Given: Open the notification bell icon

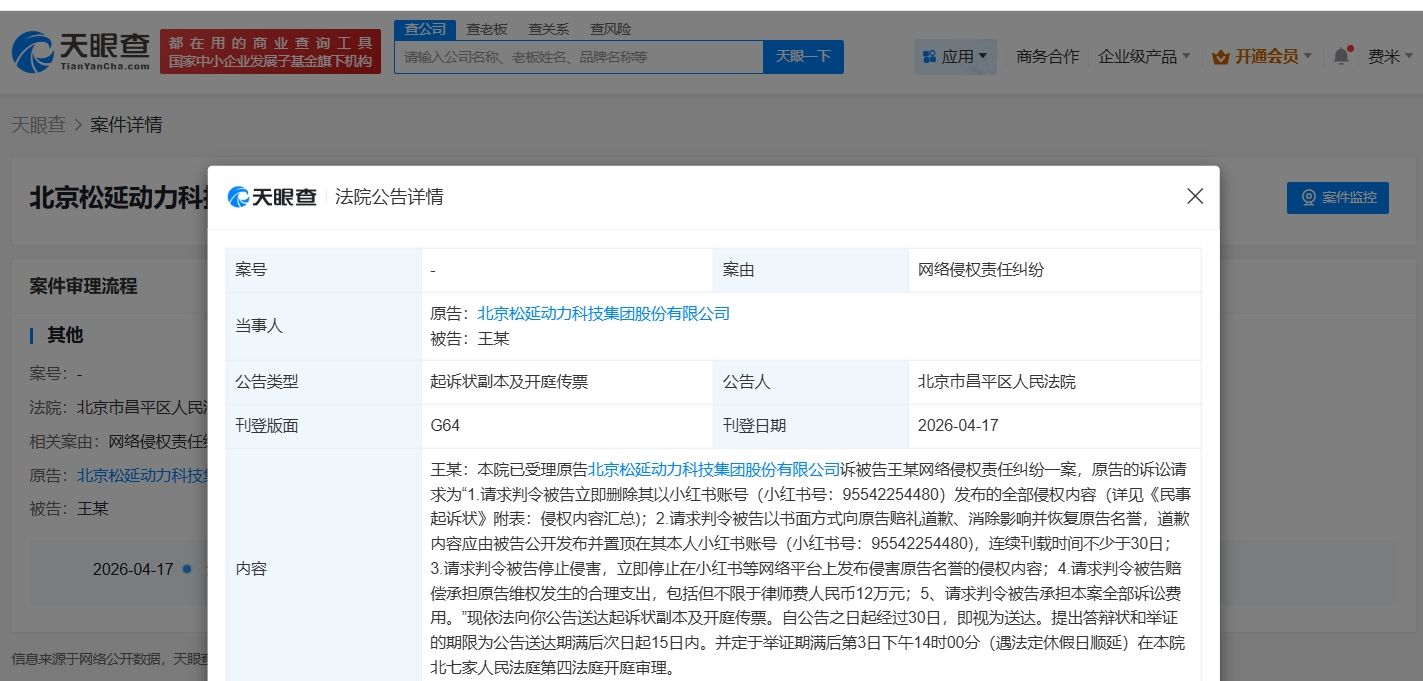Looking at the screenshot, I should (x=1341, y=57).
